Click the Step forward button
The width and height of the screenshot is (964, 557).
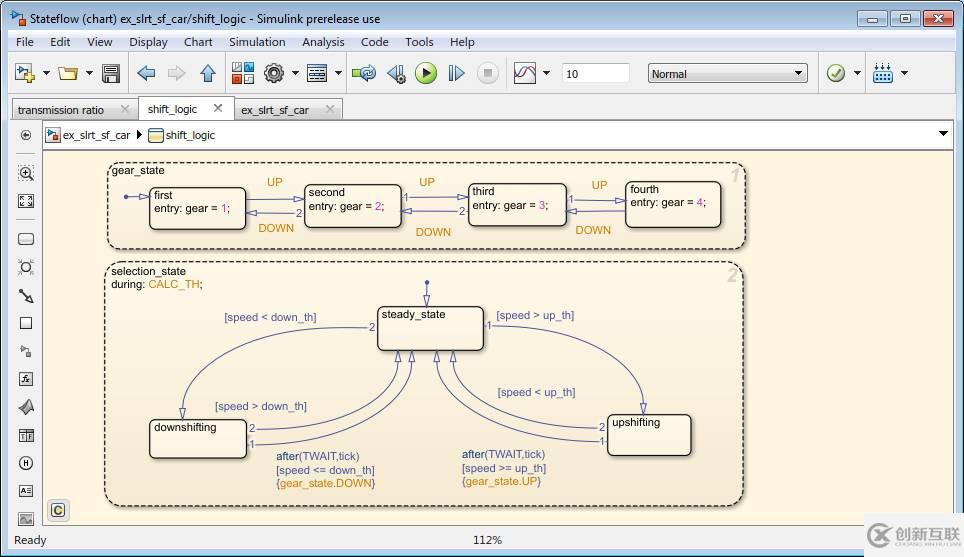click(x=456, y=73)
